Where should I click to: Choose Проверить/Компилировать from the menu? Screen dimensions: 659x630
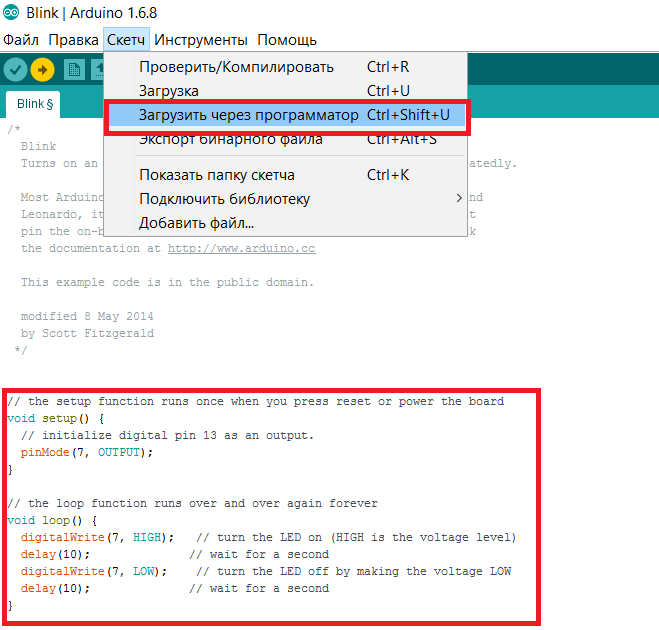[285, 67]
